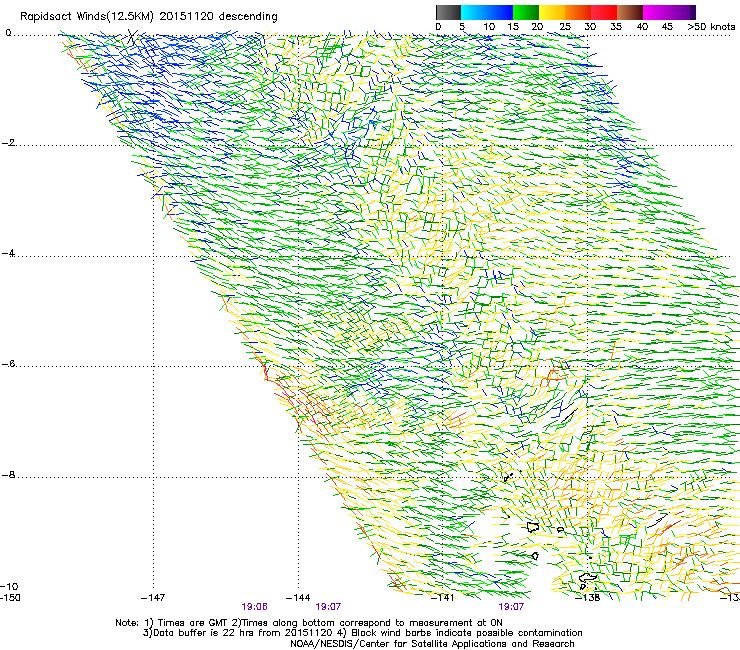Select the '35' label under the color bar
Screen dimensions: 740x650
click(616, 27)
